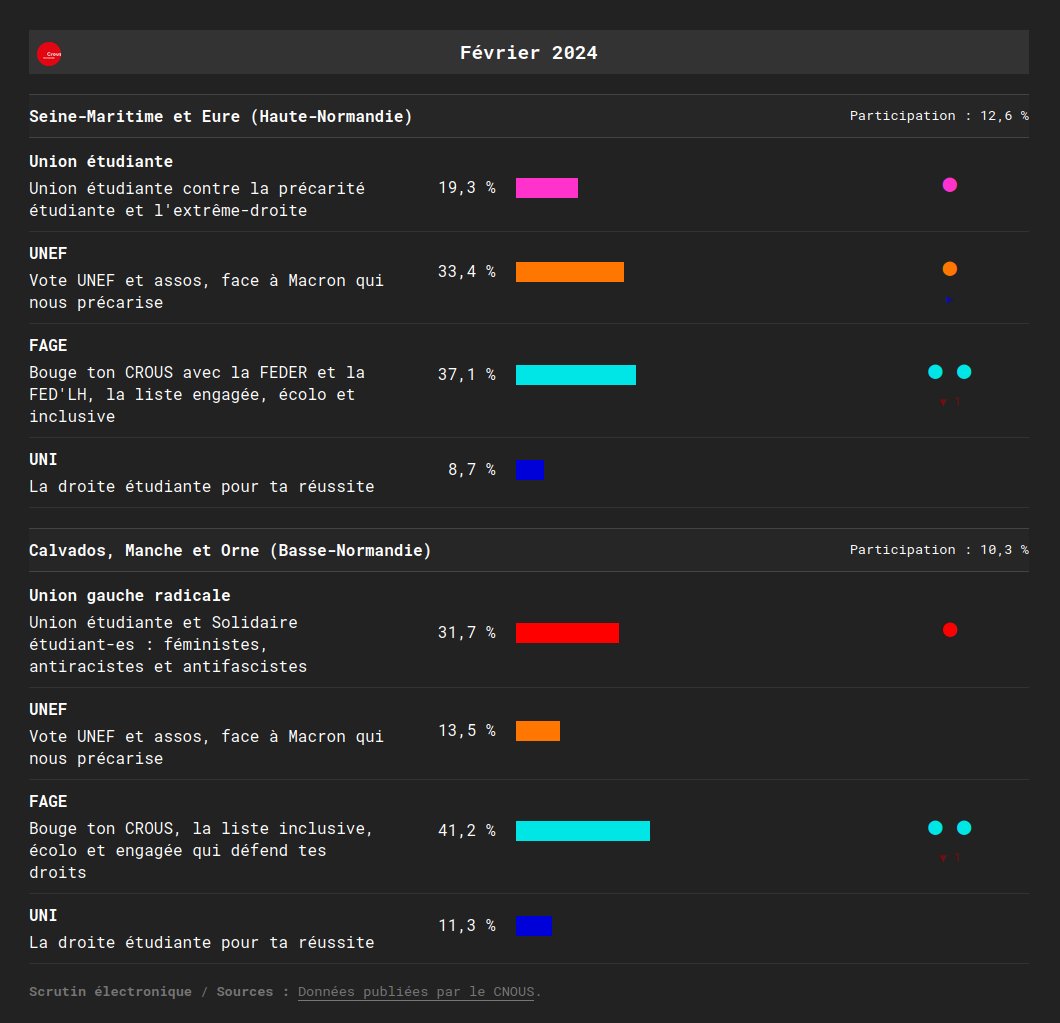Click the red 31,7 % result bar
The image size is (1060, 1023).
[567, 633]
